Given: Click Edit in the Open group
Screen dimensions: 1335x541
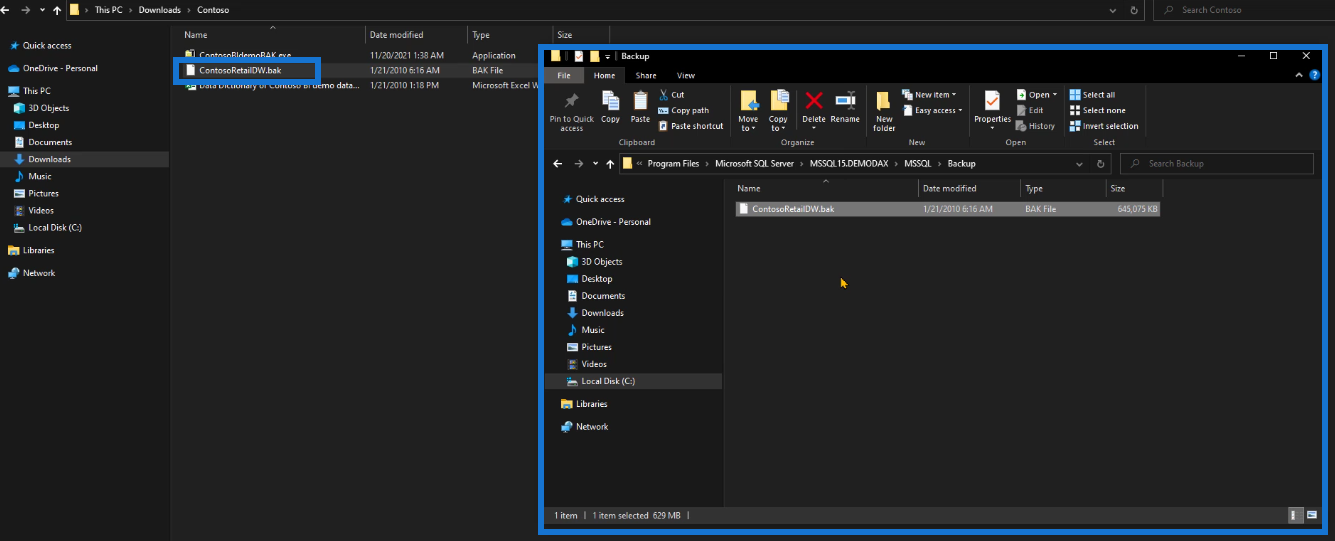Looking at the screenshot, I should coord(1030,111).
